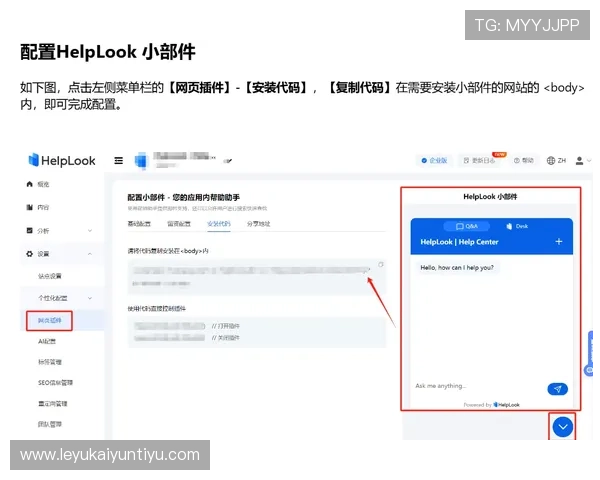This screenshot has height=480, width=600.
Task: Click the blue site avatar in the header
Action: click(x=141, y=161)
